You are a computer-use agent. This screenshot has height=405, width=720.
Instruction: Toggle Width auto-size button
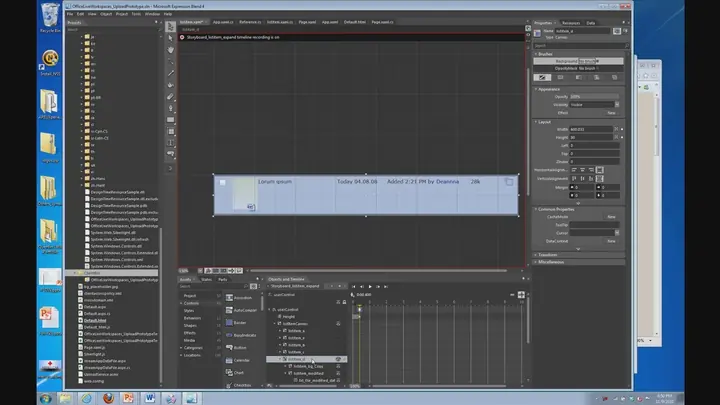tap(616, 129)
